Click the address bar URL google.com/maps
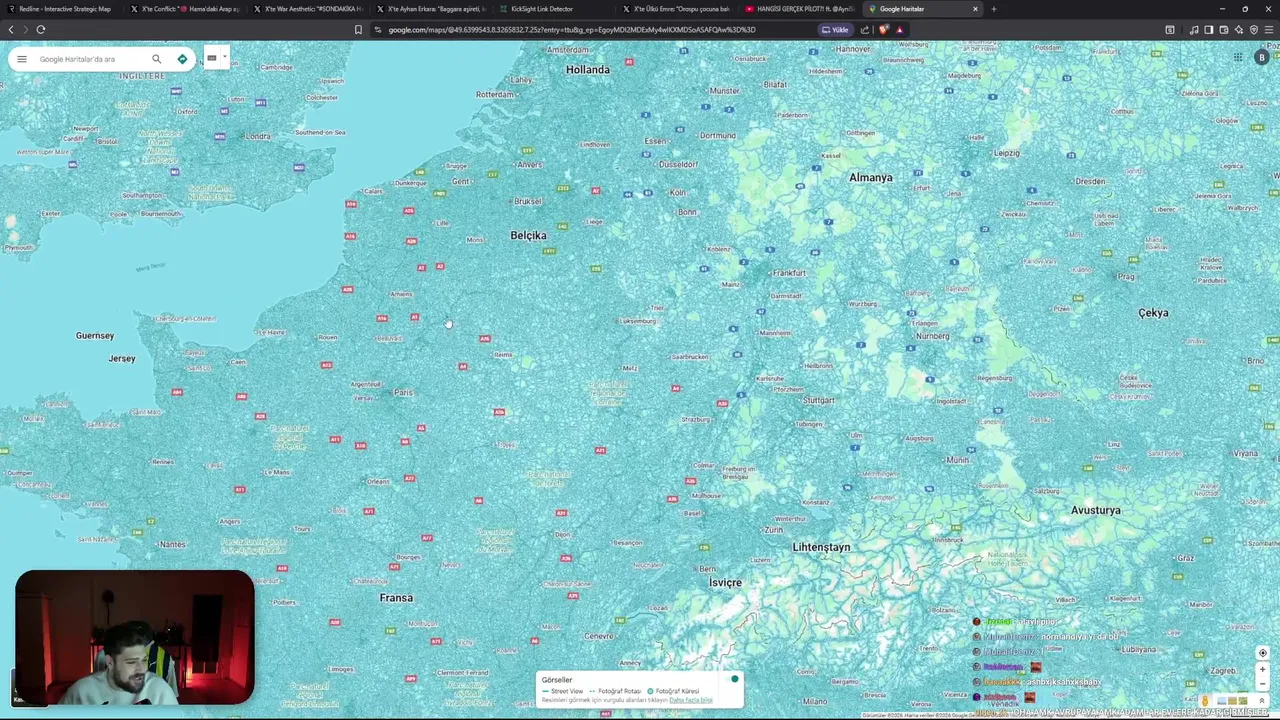1280x720 pixels. pos(572,29)
